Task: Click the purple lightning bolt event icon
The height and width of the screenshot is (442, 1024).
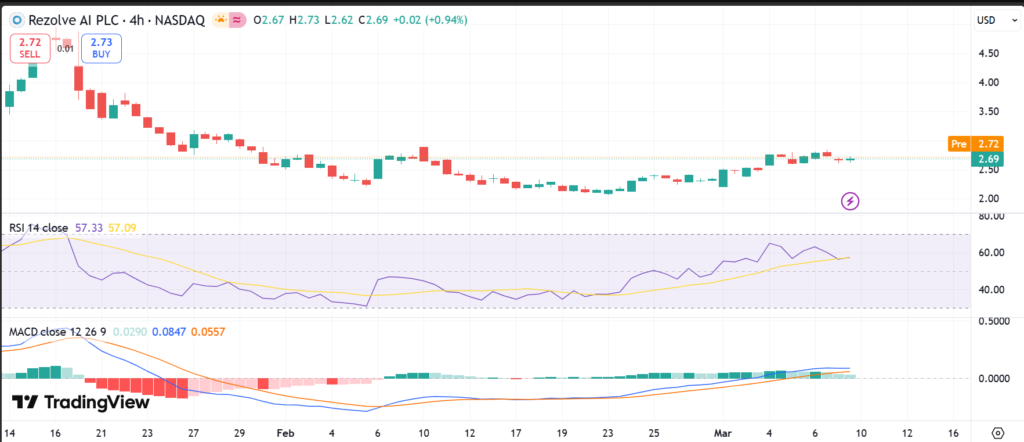Action: (x=850, y=201)
